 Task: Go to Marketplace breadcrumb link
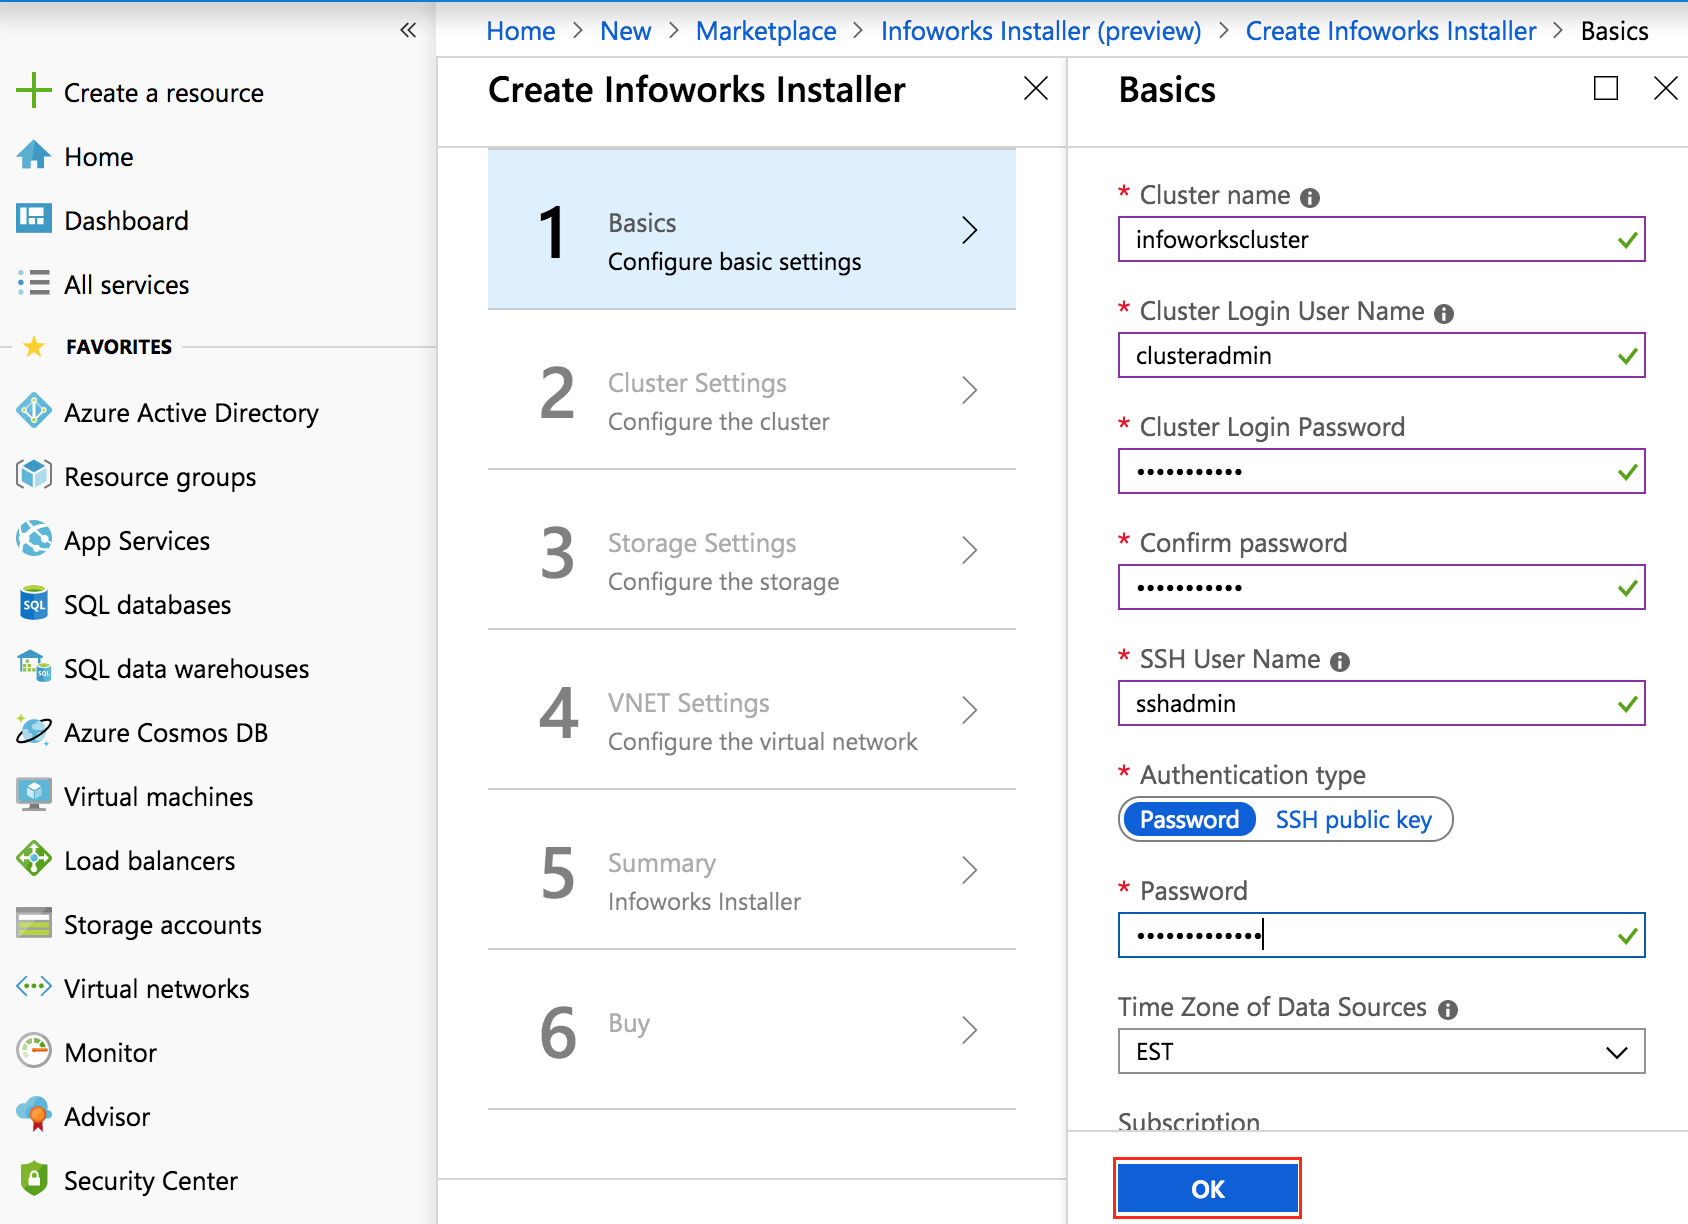(766, 31)
